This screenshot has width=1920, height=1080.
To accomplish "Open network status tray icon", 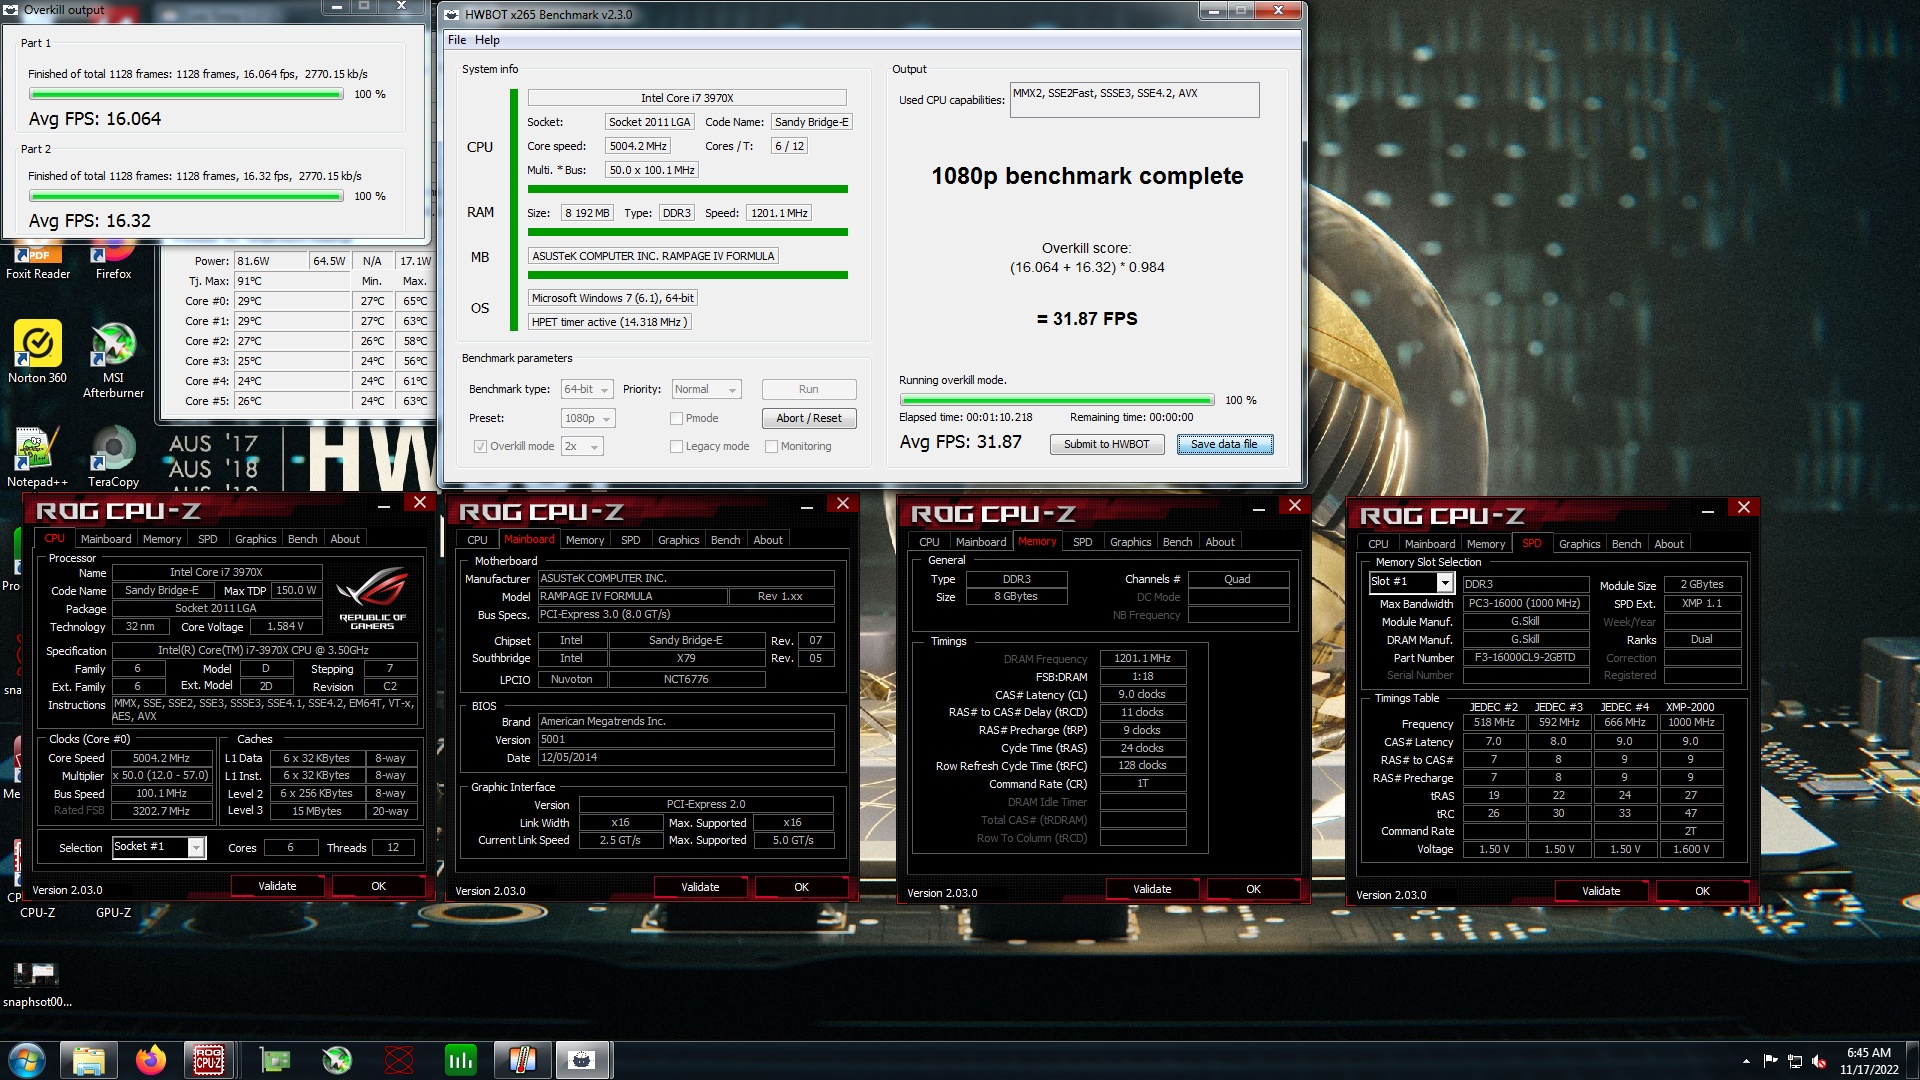I will pyautogui.click(x=1795, y=1061).
